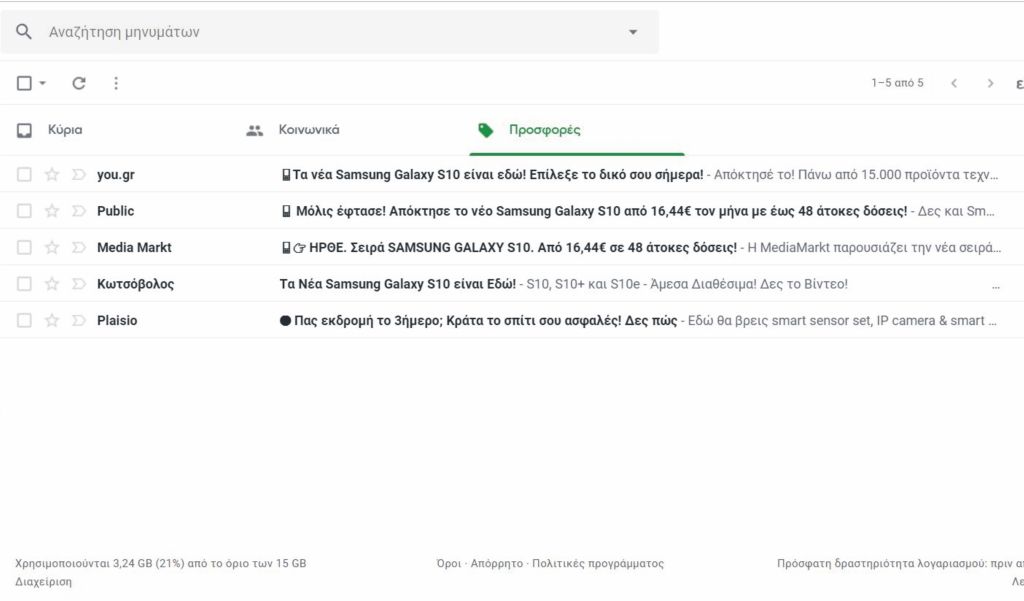Star the Public email
This screenshot has height=601, width=1024.
[52, 211]
